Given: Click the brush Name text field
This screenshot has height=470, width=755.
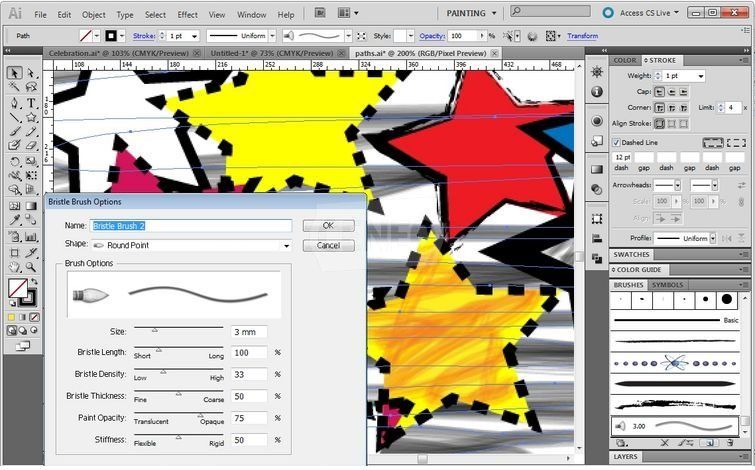Looking at the screenshot, I should [x=191, y=226].
